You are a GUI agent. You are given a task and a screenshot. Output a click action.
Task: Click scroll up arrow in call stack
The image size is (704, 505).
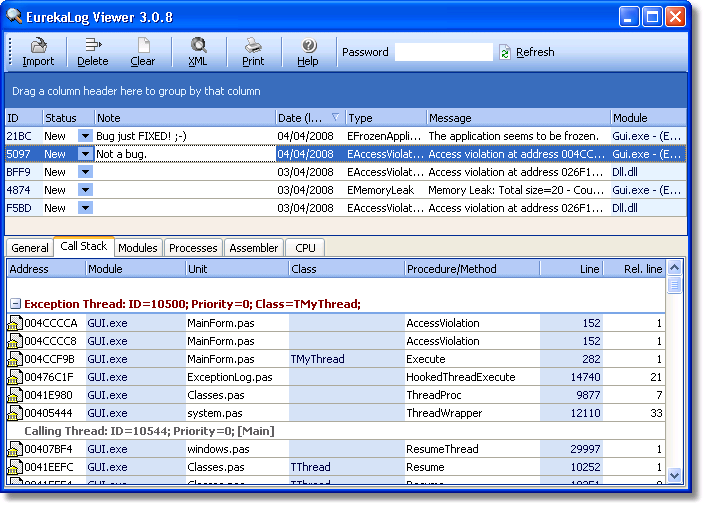(x=674, y=268)
